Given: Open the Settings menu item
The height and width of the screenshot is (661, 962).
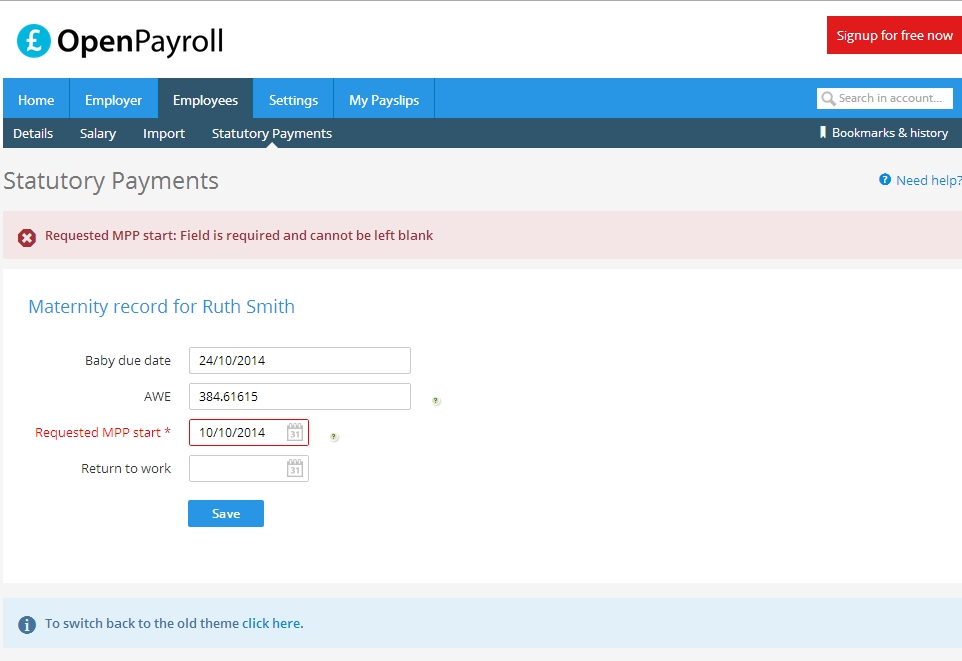Looking at the screenshot, I should pyautogui.click(x=292, y=99).
